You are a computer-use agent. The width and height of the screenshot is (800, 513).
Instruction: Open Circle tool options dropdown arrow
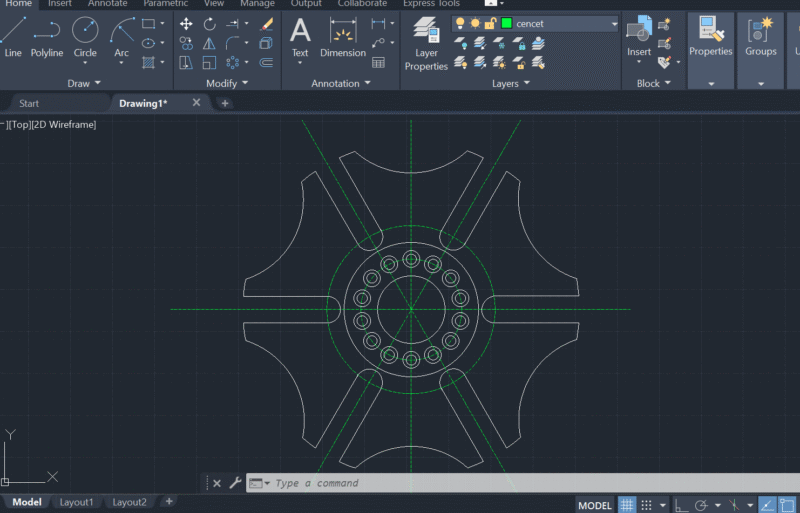(85, 63)
